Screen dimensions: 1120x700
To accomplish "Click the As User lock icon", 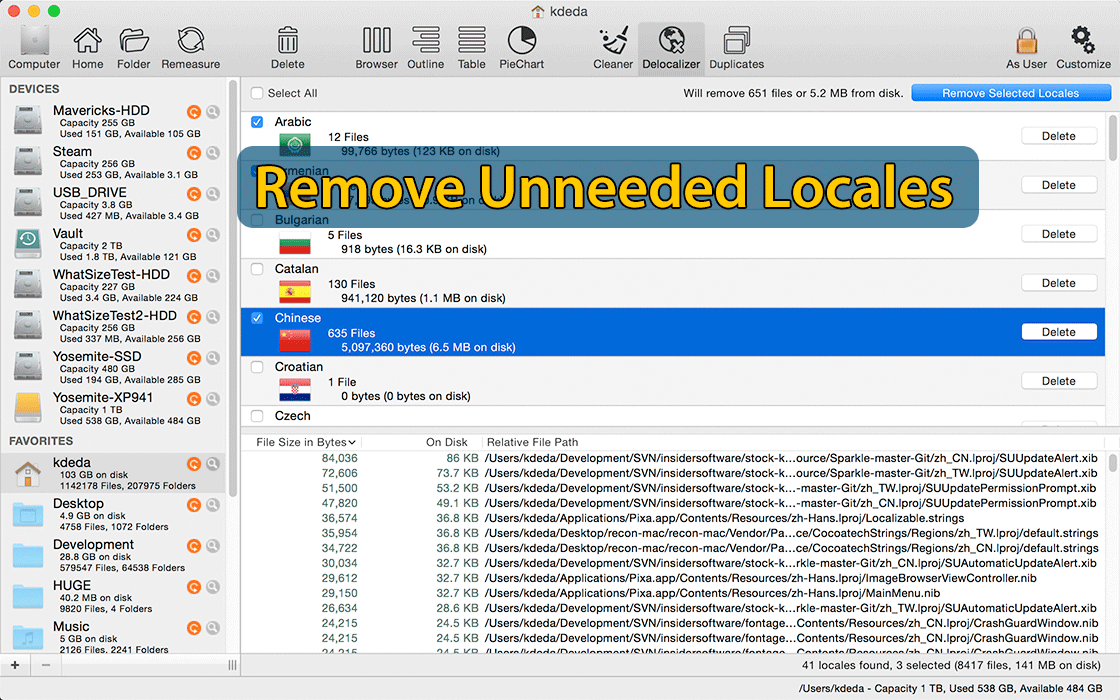I will coord(1027,42).
